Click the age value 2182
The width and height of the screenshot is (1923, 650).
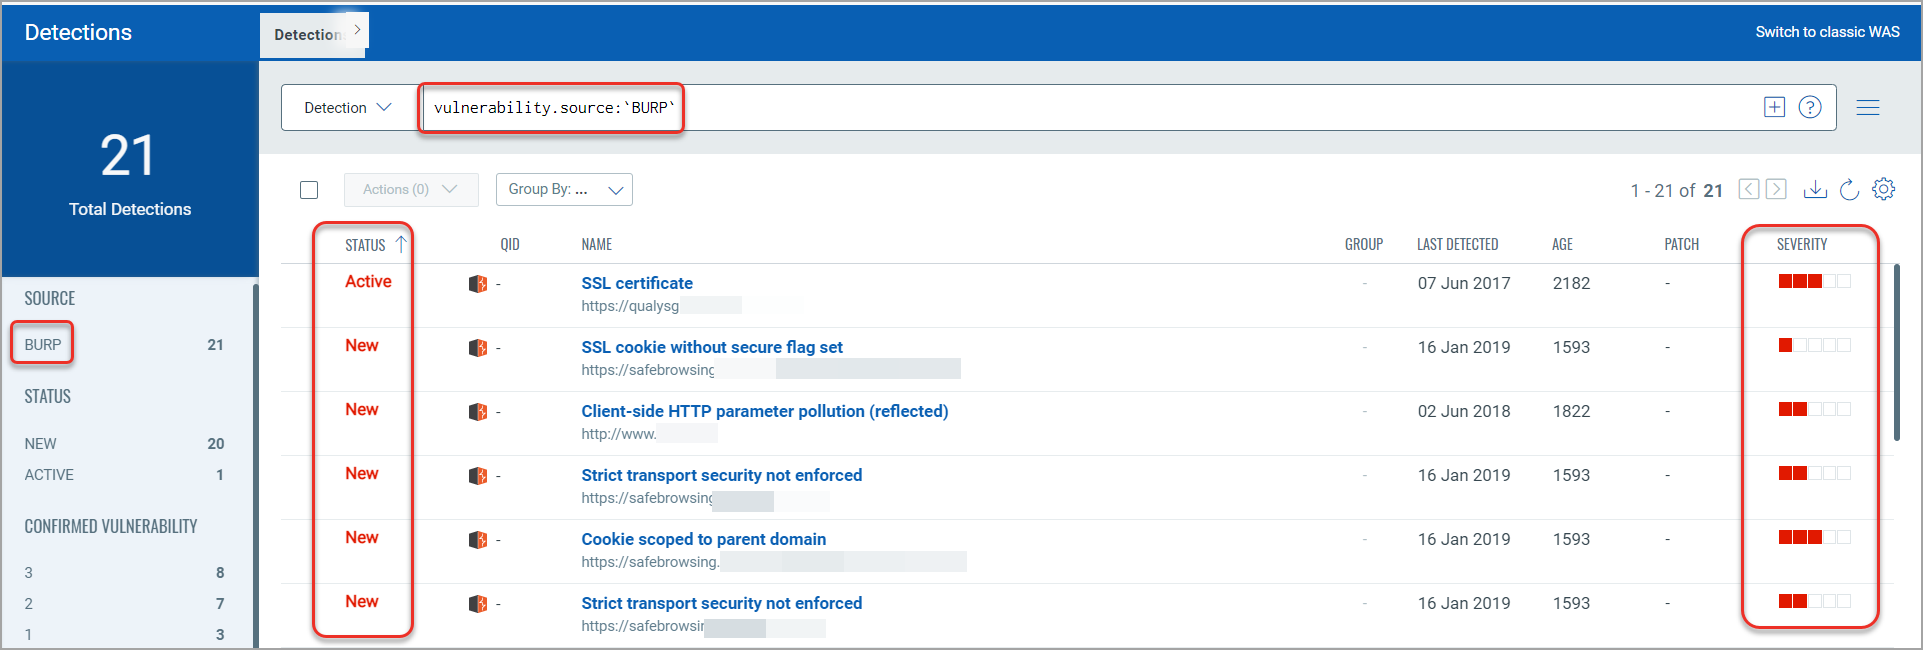[x=1571, y=283]
